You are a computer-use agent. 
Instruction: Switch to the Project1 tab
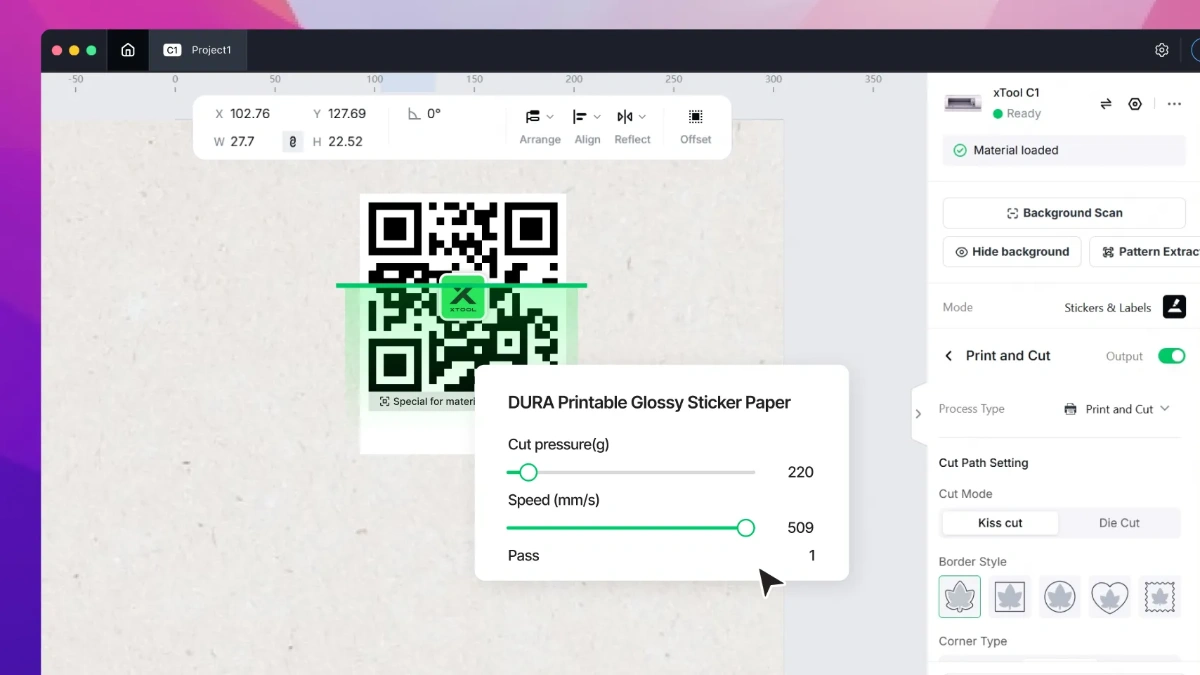point(198,50)
